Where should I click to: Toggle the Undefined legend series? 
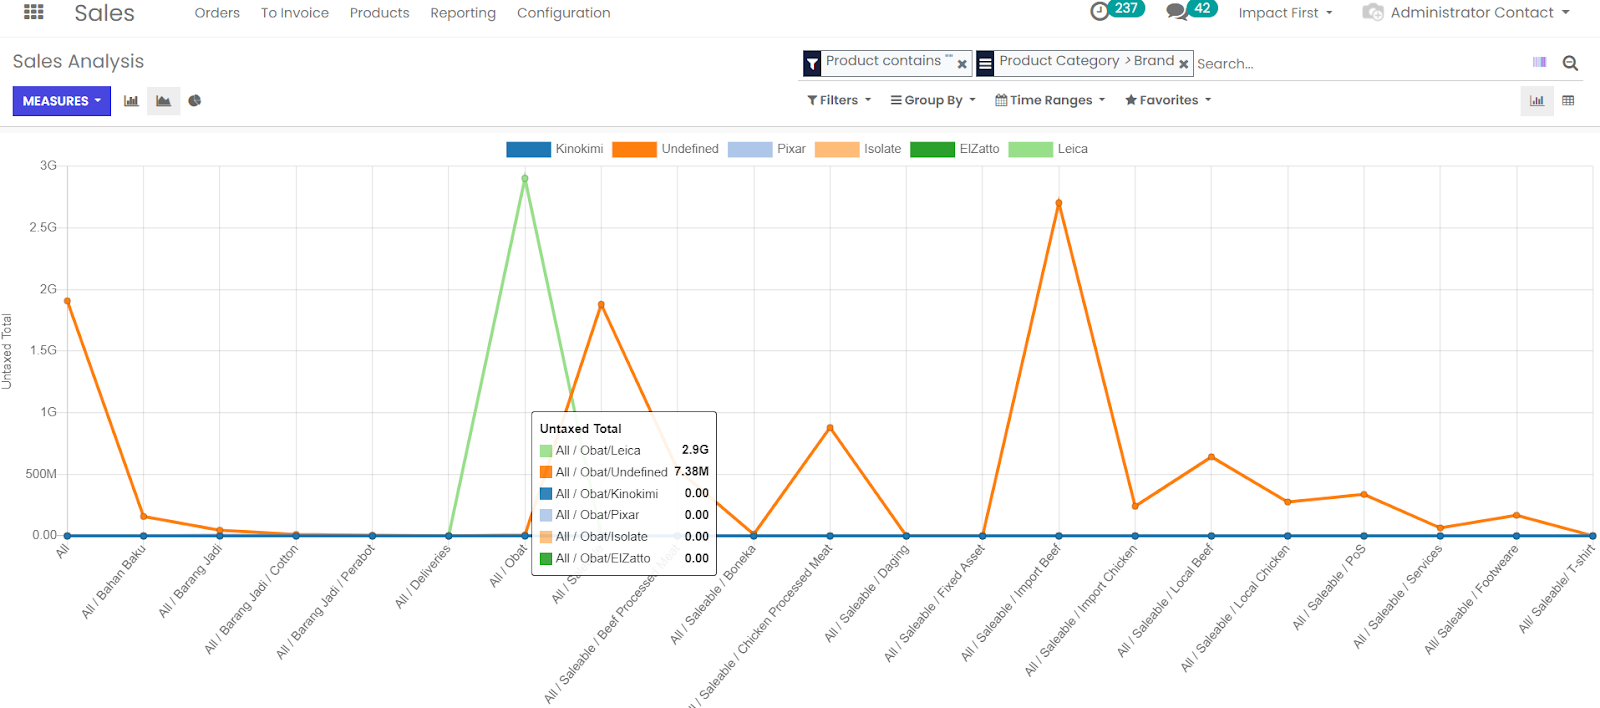point(665,149)
